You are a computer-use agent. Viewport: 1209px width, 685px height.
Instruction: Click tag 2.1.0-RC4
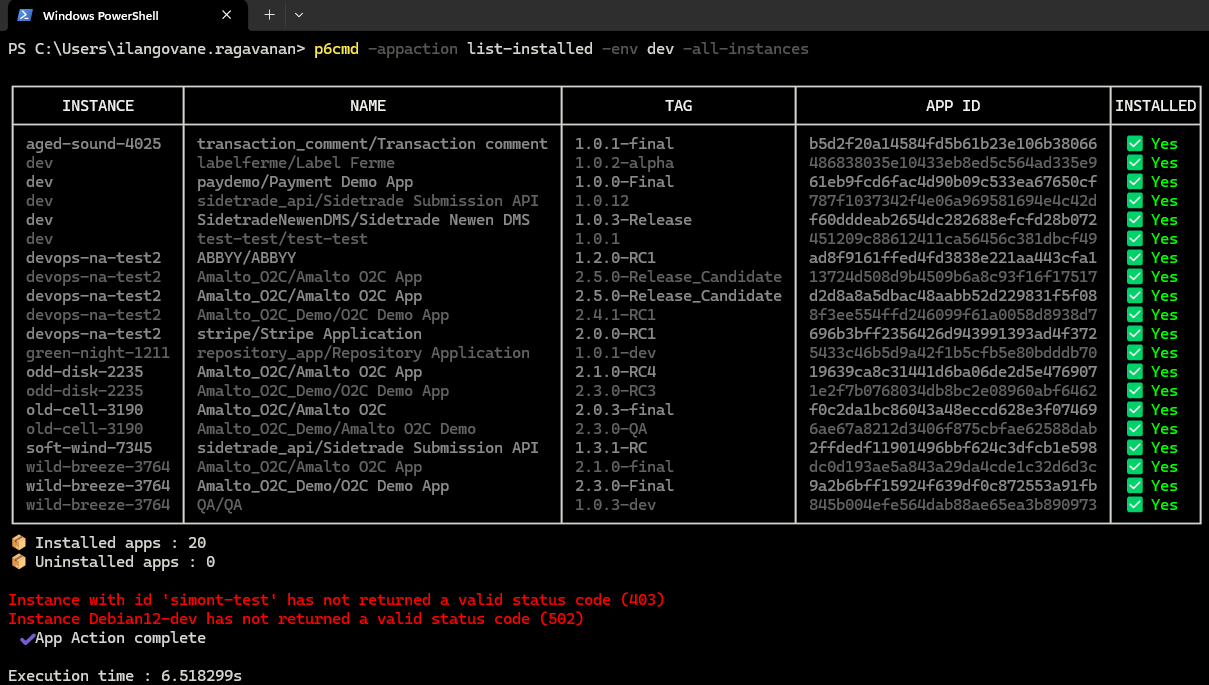615,372
